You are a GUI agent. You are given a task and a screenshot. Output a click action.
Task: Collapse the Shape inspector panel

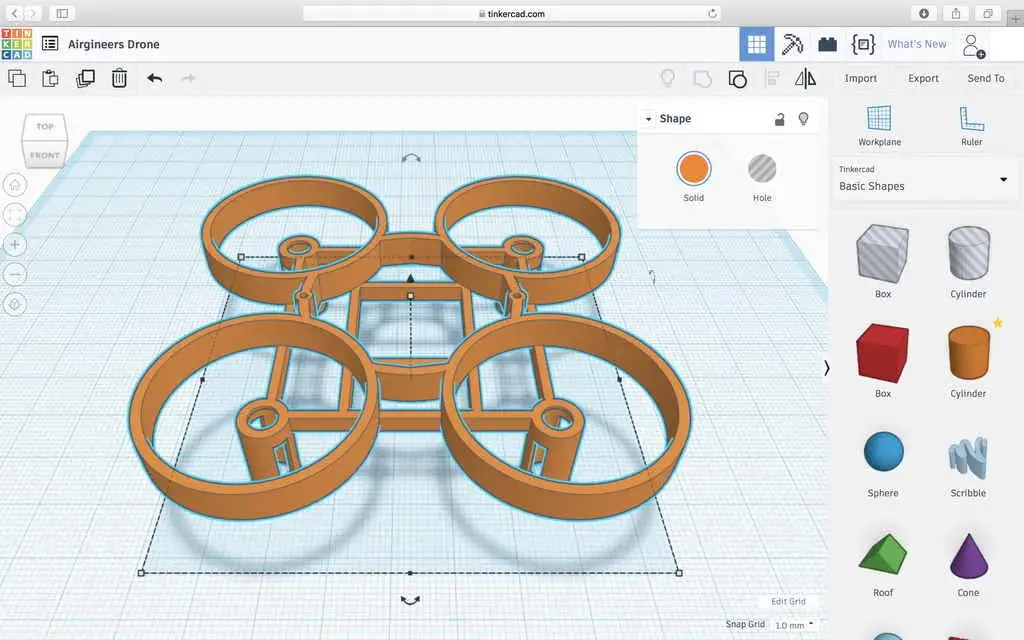[x=648, y=119]
